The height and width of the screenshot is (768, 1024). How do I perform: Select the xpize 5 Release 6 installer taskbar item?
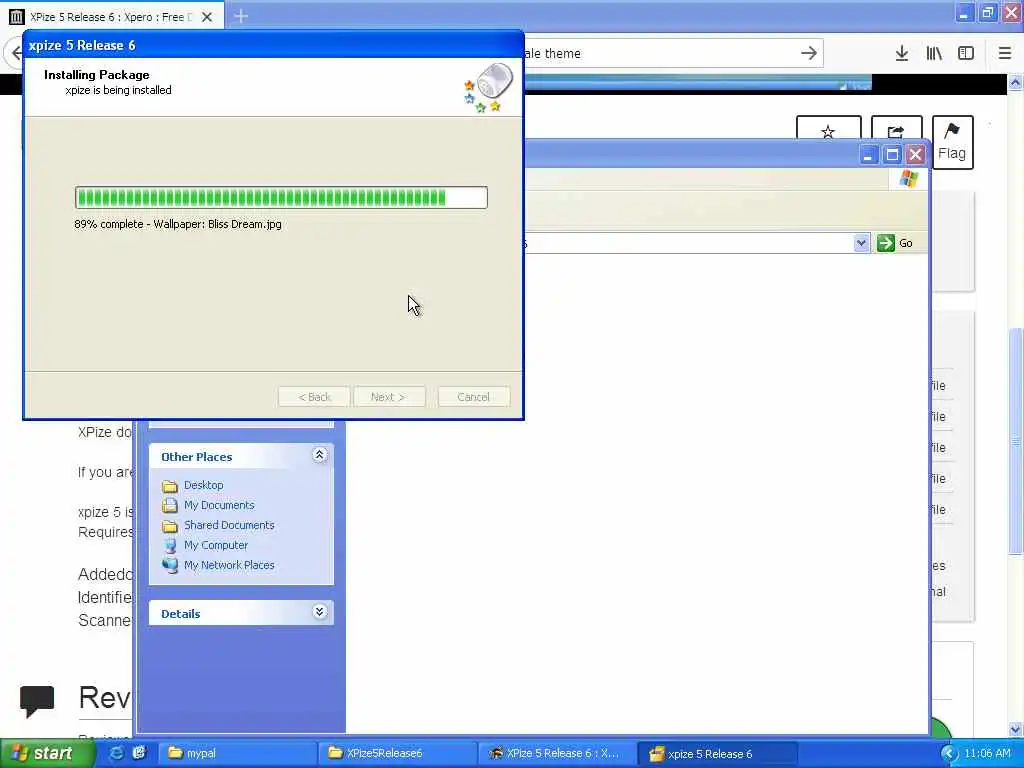(x=717, y=754)
